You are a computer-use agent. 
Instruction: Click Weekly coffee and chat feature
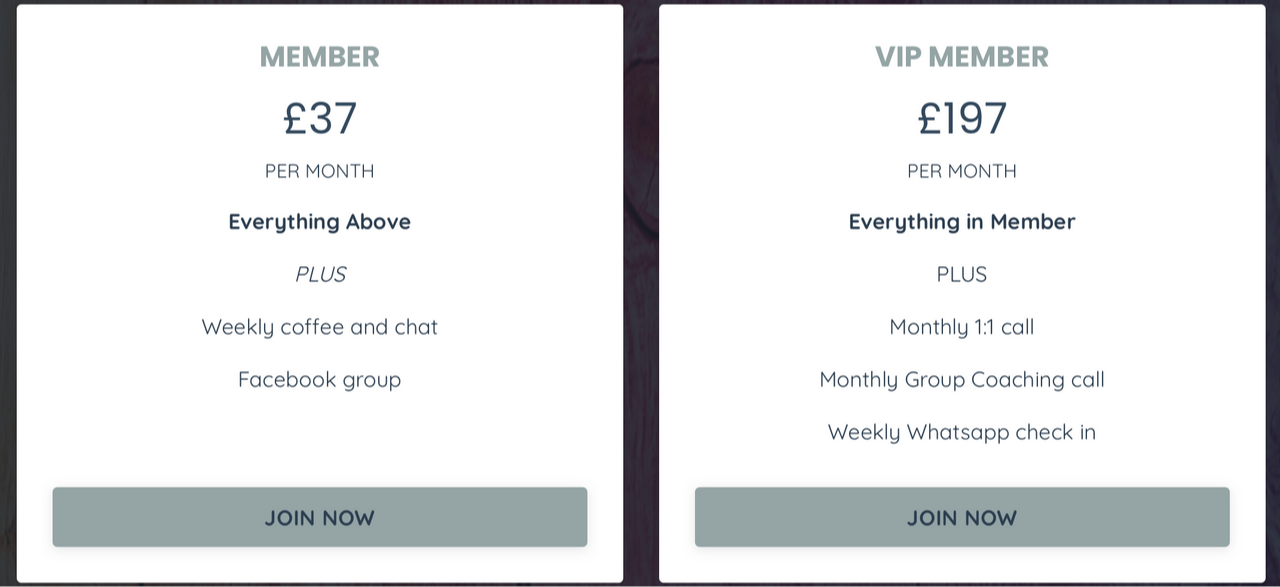(320, 327)
